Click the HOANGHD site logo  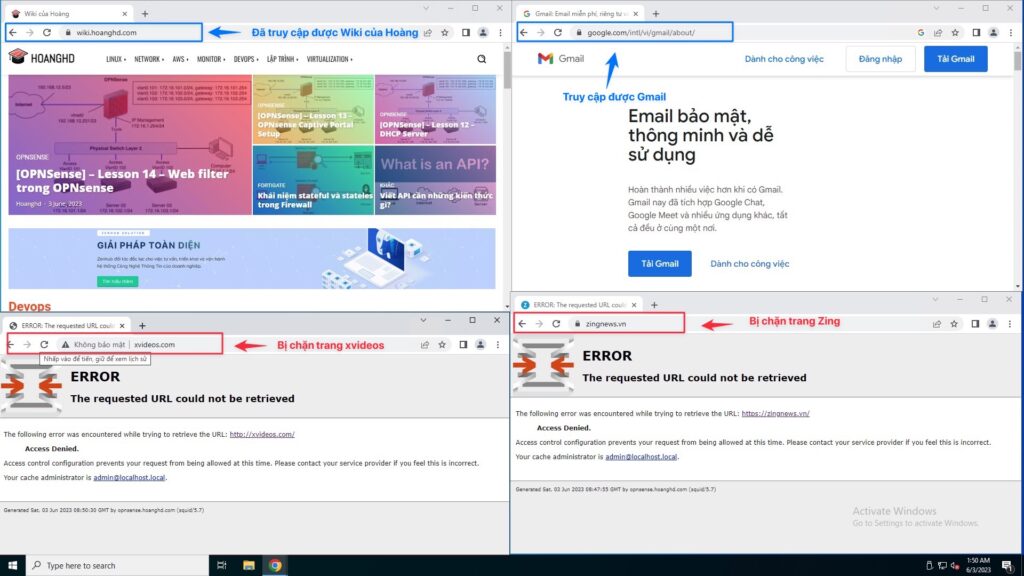[x=42, y=57]
